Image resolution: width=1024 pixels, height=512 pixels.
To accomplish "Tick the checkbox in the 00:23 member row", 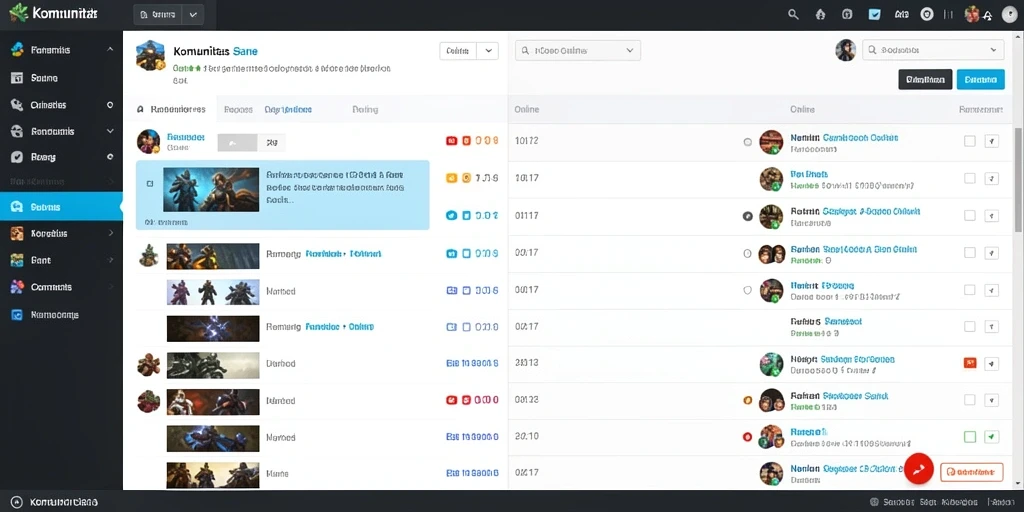I will 970,400.
